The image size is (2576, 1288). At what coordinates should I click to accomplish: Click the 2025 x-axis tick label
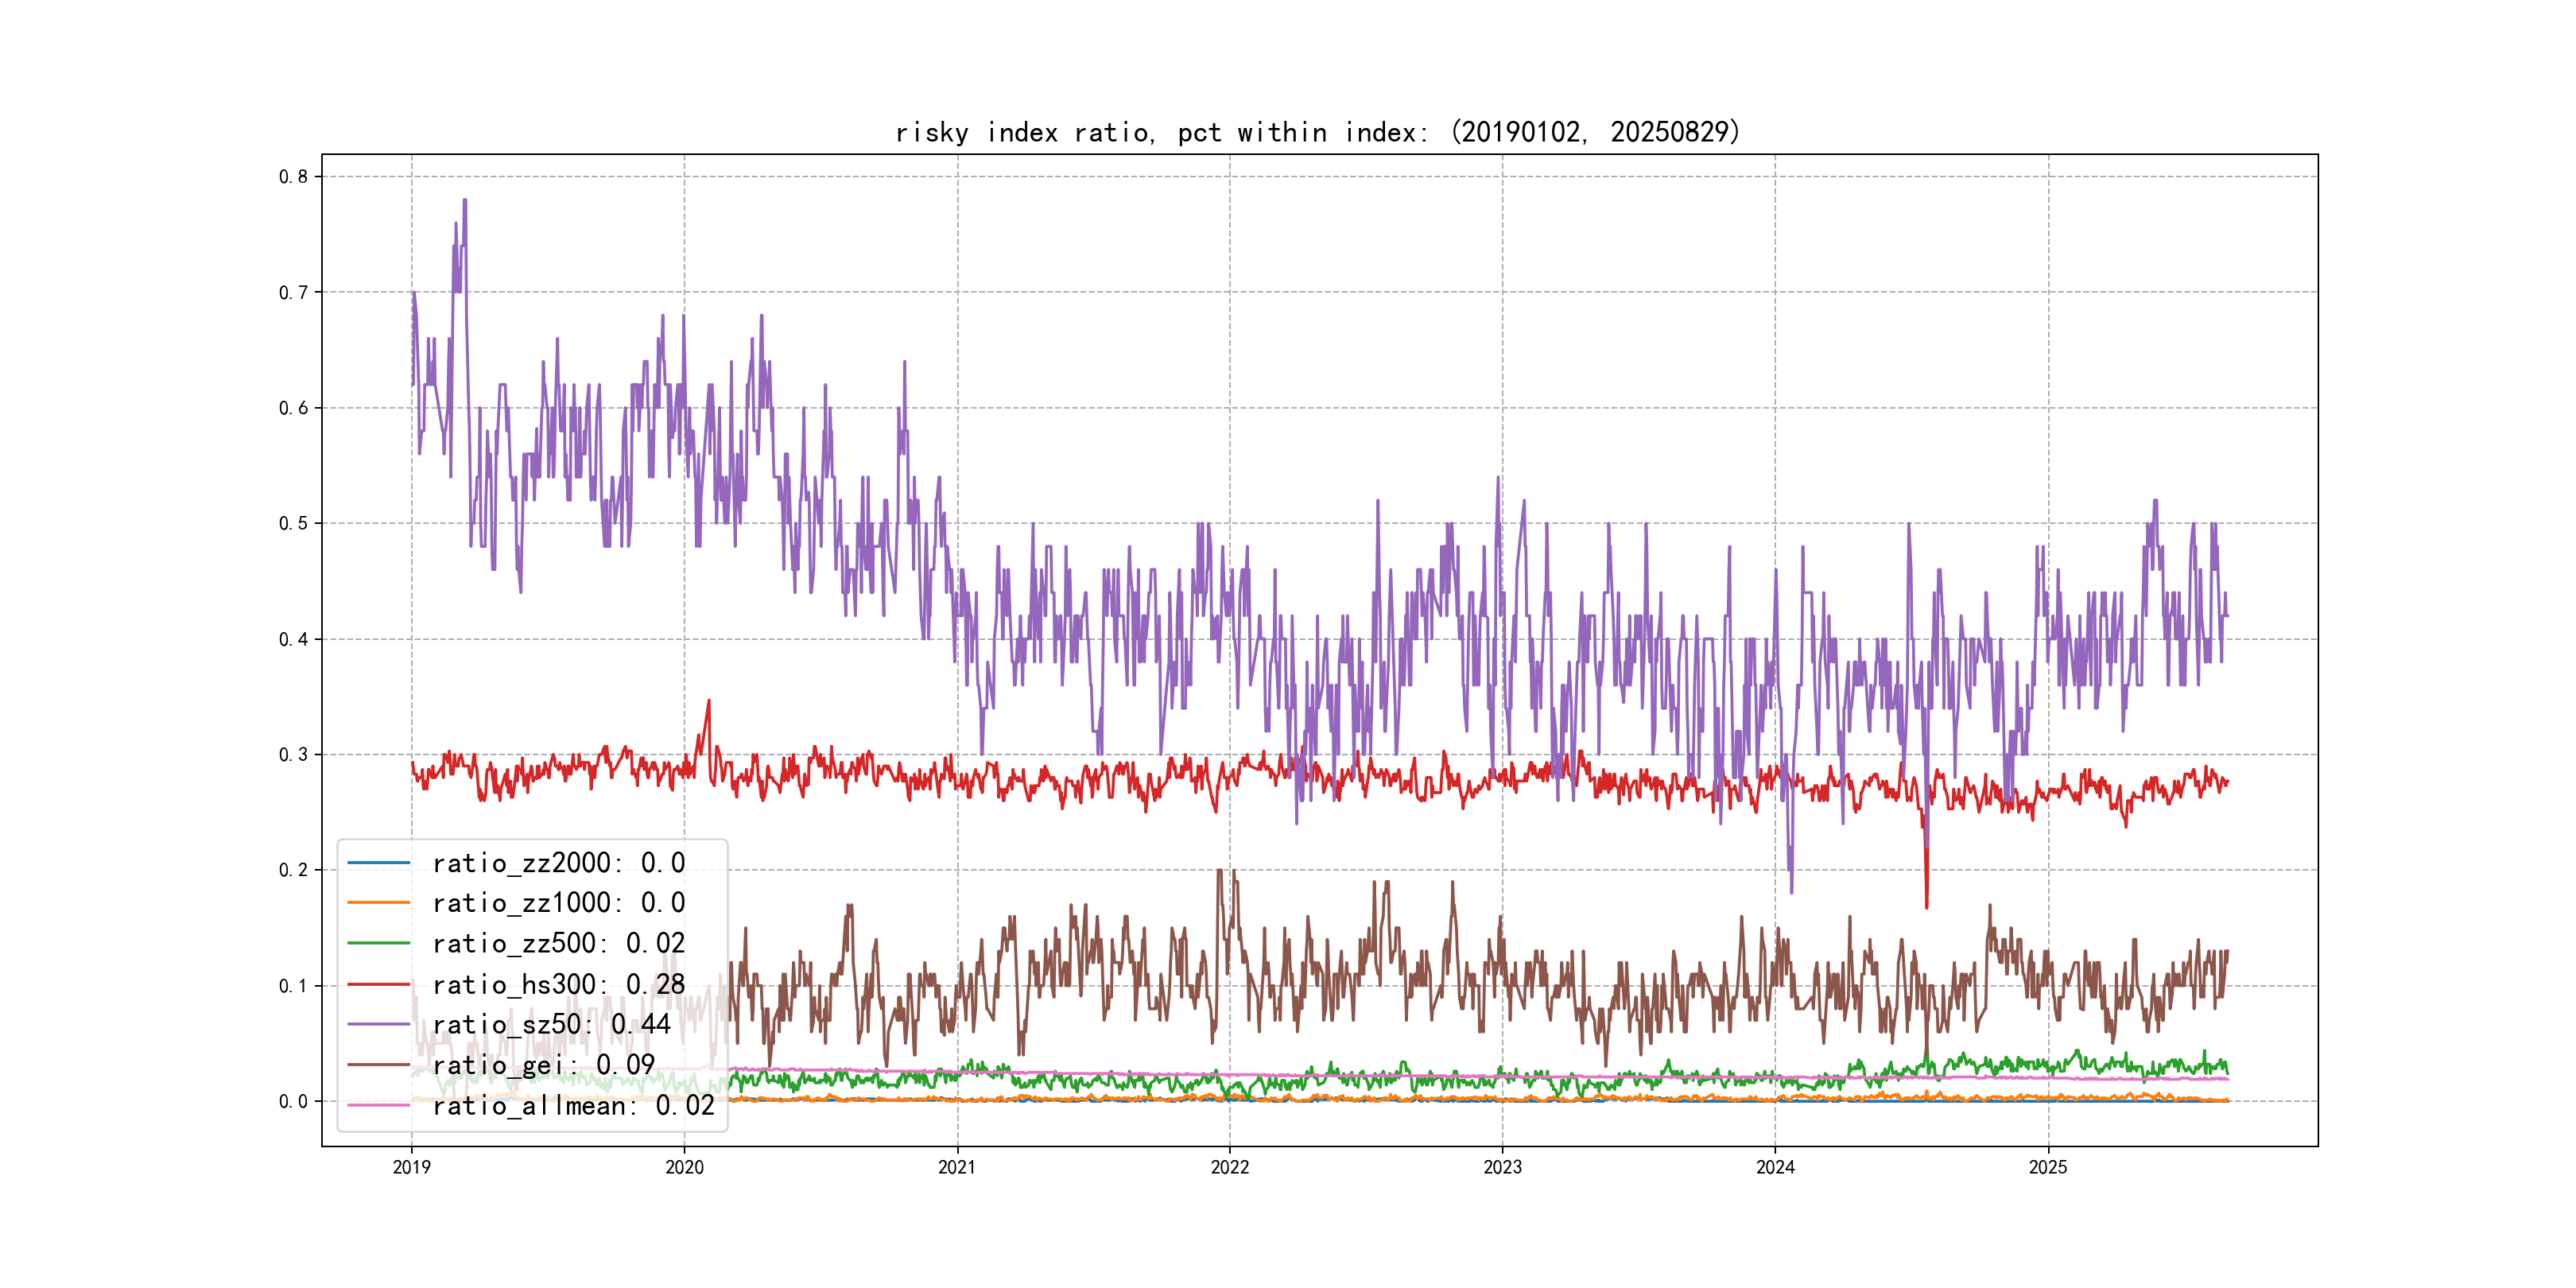tap(2047, 1167)
